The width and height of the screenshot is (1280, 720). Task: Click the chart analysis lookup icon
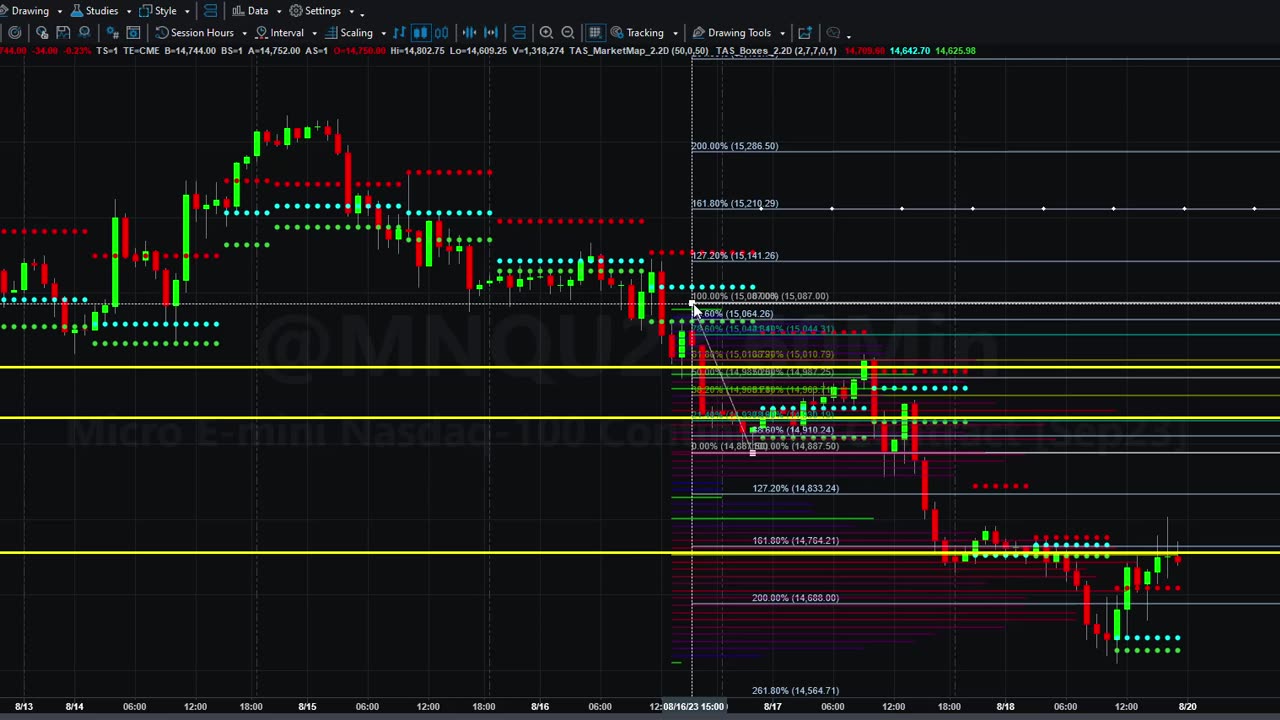tap(42, 33)
